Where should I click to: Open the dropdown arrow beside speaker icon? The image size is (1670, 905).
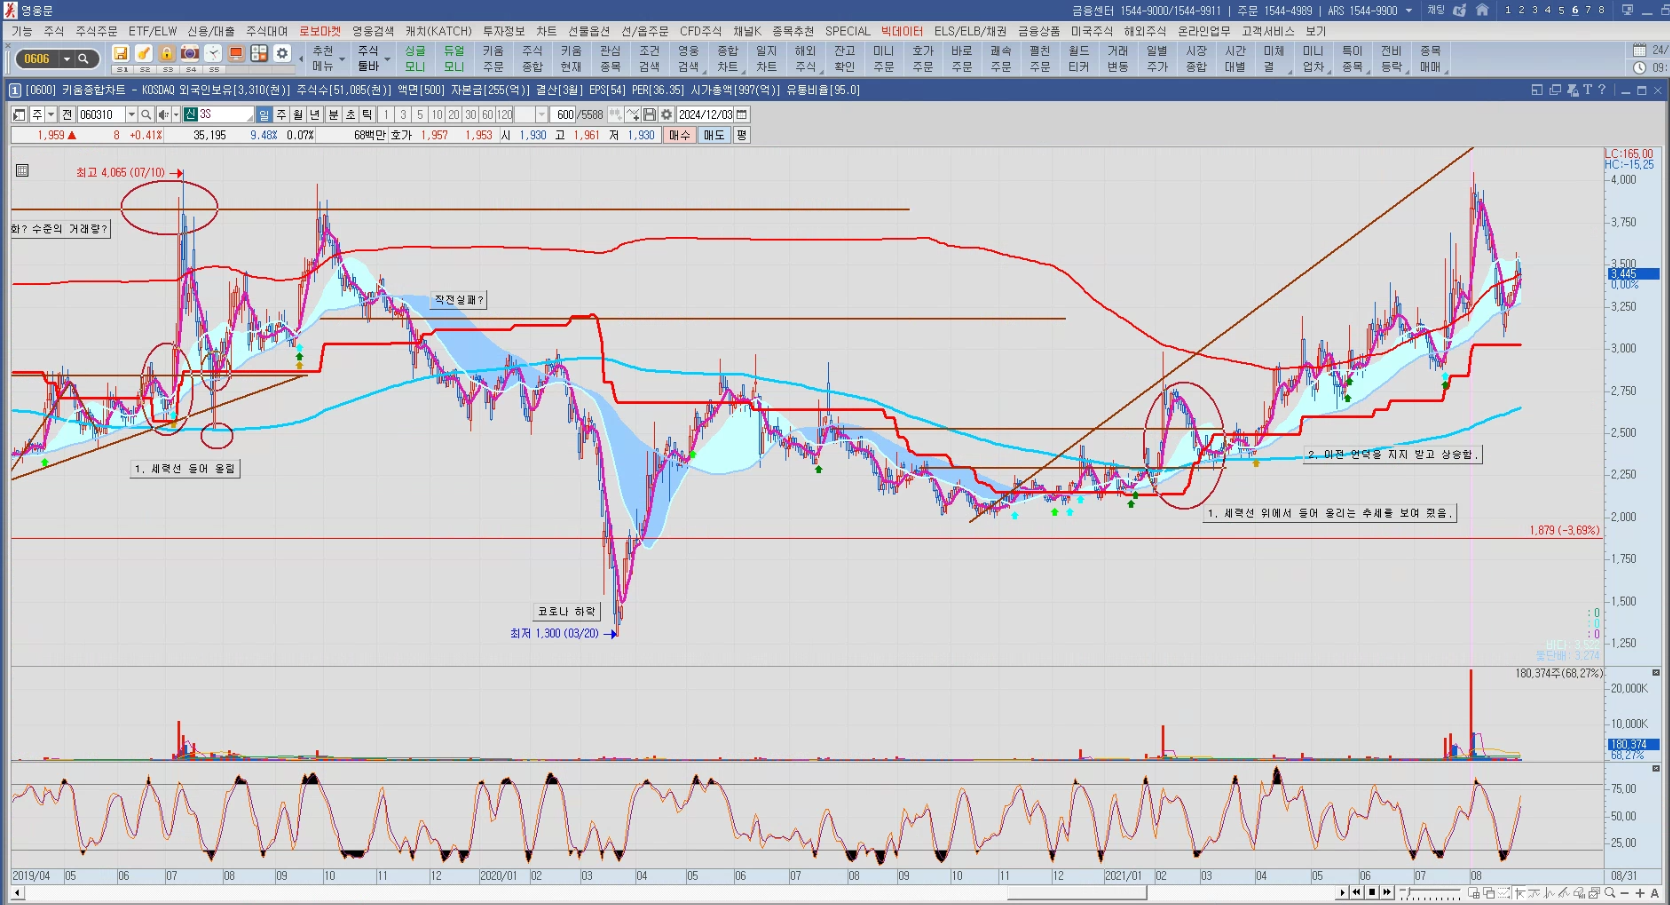click(176, 115)
